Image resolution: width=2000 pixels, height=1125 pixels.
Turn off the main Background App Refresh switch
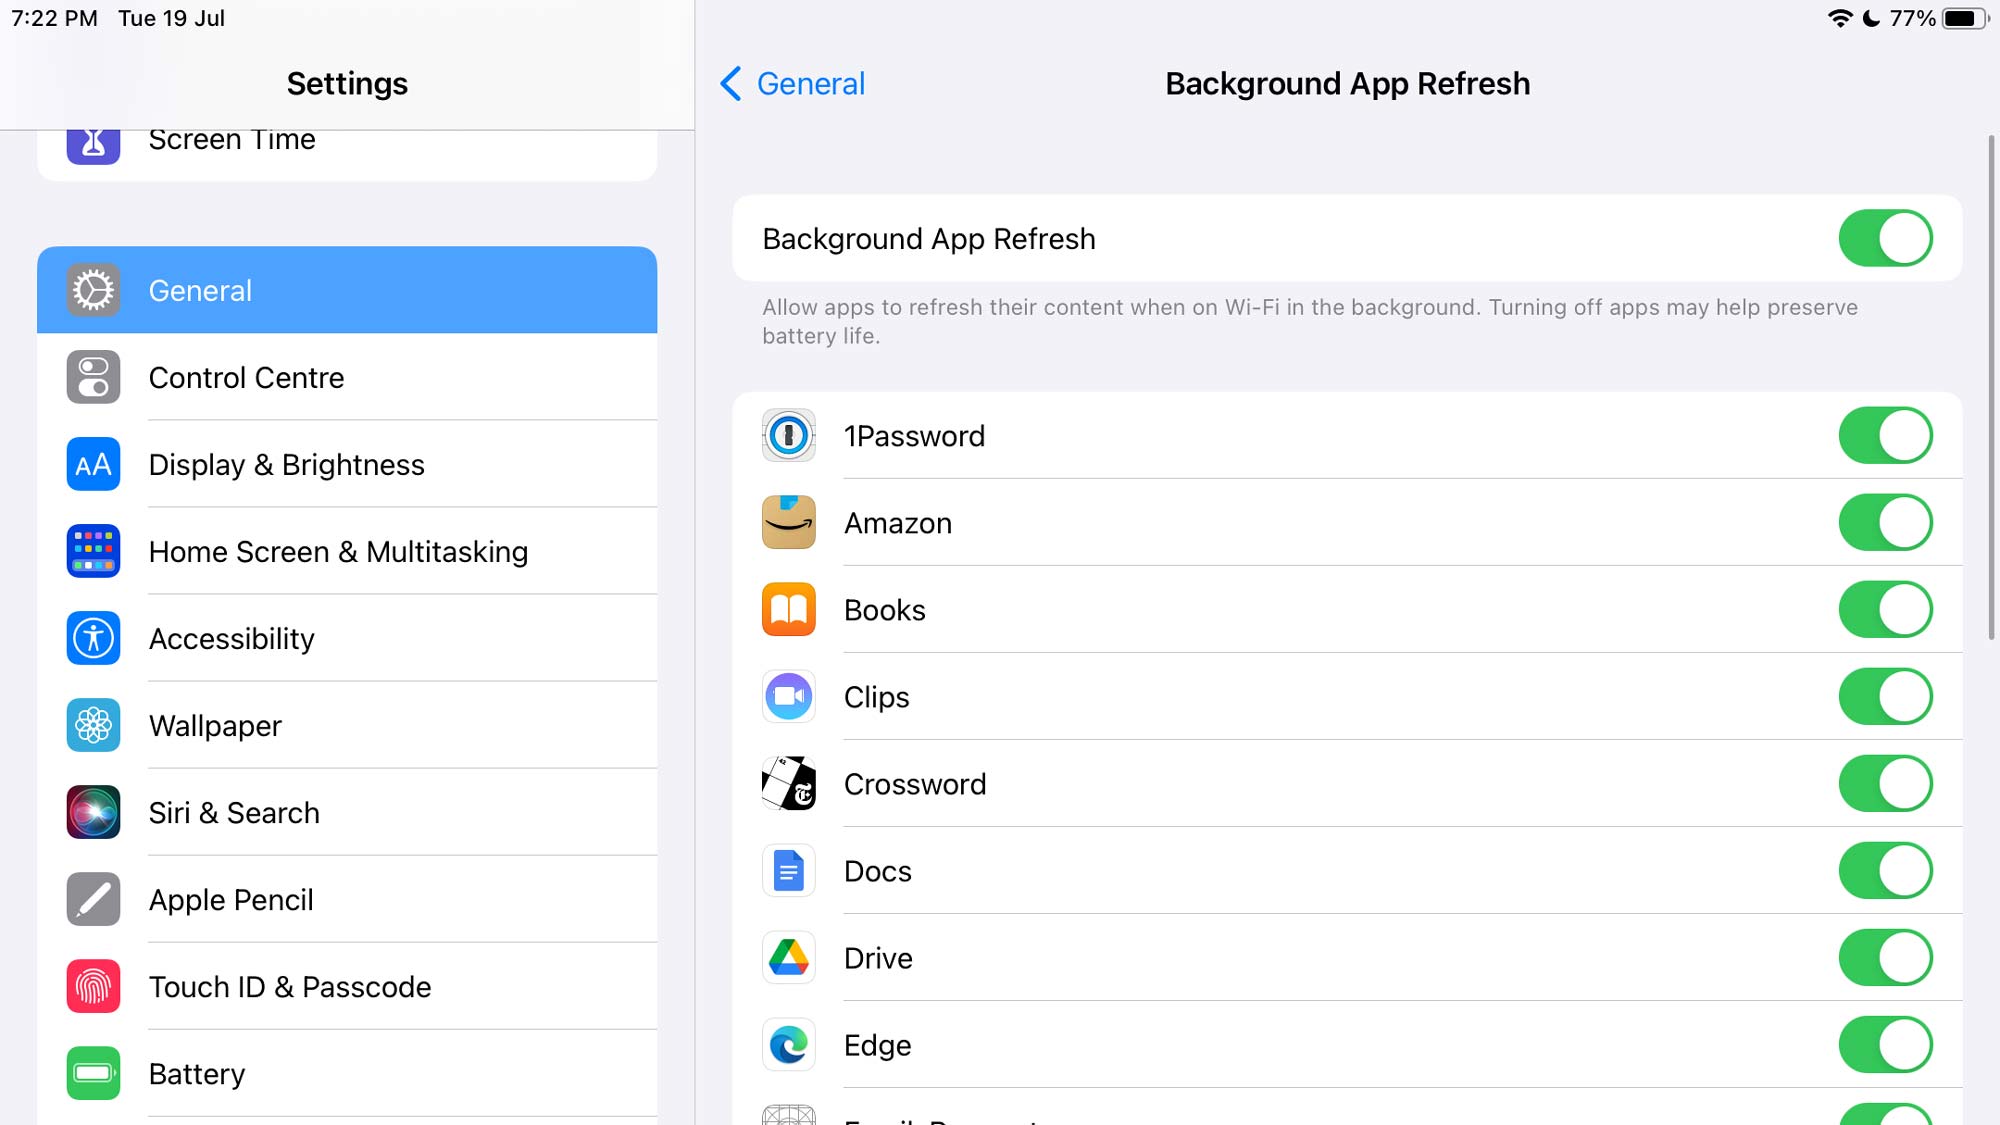coord(1885,238)
